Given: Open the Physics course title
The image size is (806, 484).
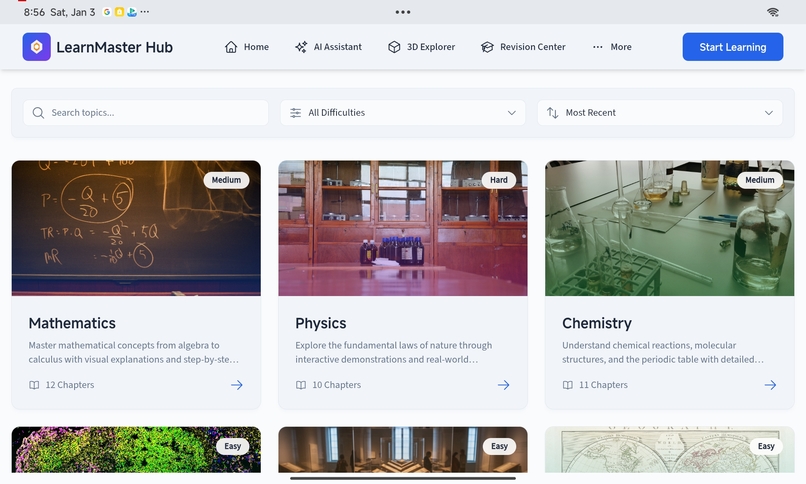Looking at the screenshot, I should point(321,323).
